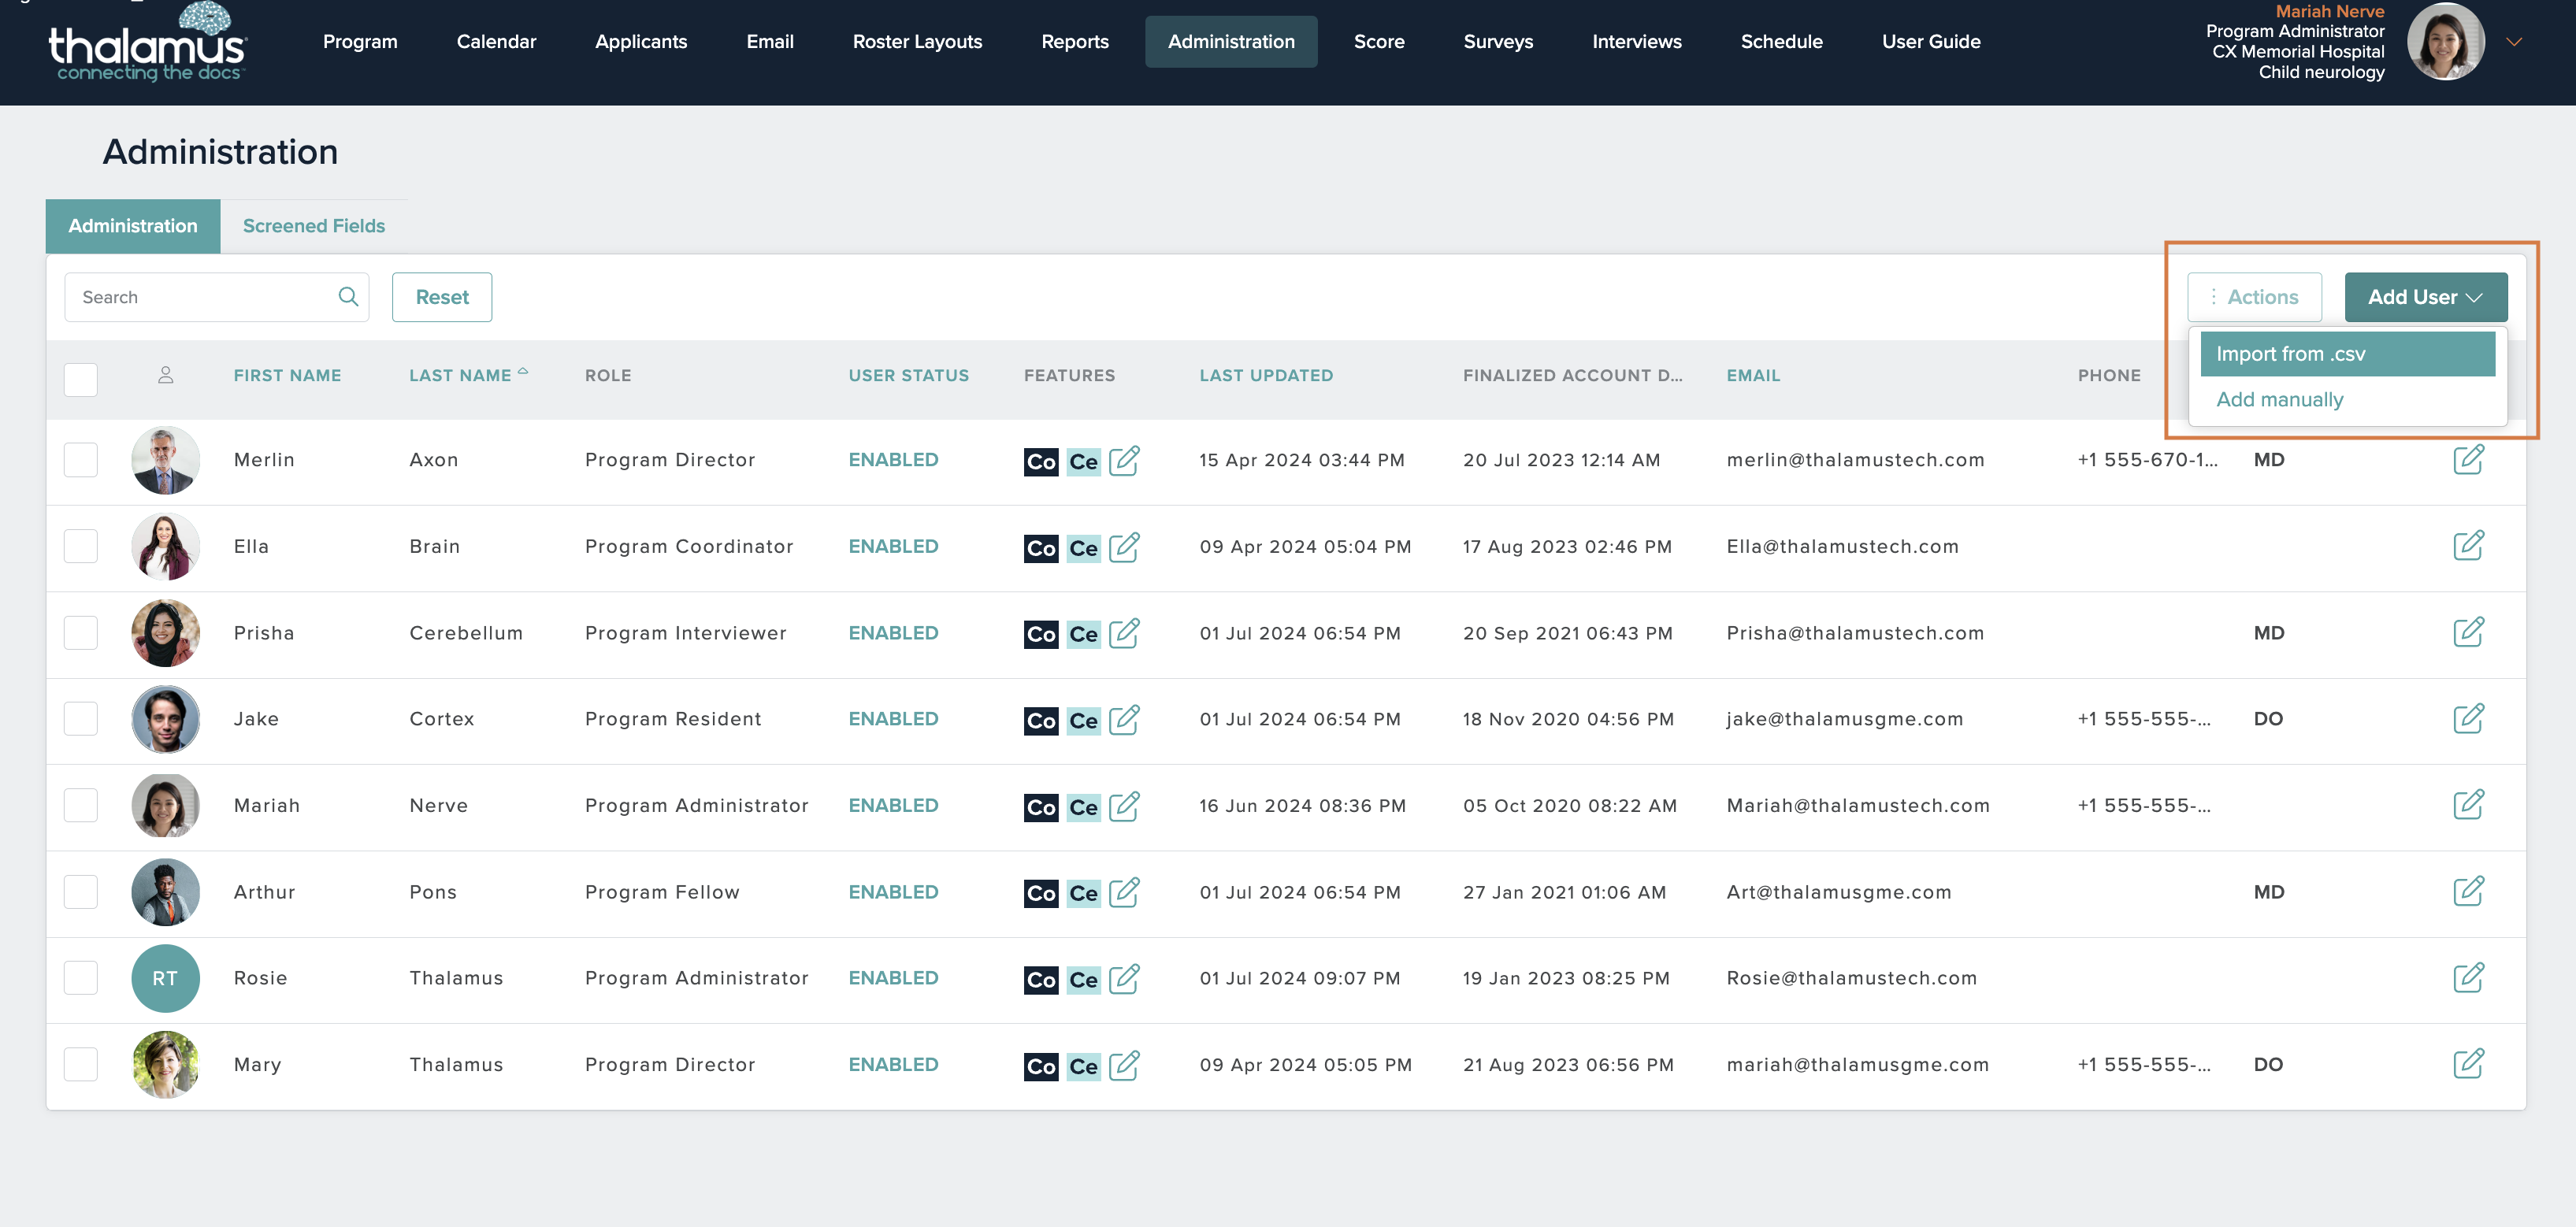Edit features icon for Jake Cortex
The width and height of the screenshot is (2576, 1227).
coord(1124,719)
